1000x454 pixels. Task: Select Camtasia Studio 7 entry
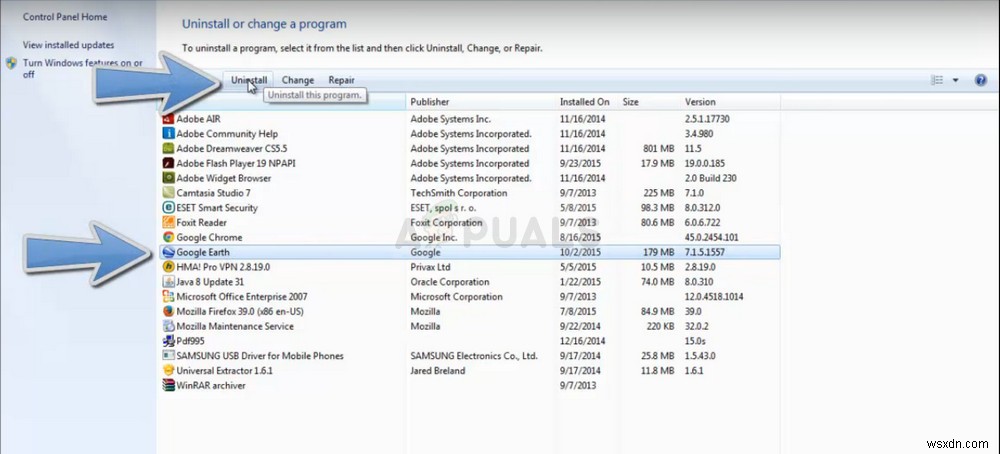coord(214,193)
